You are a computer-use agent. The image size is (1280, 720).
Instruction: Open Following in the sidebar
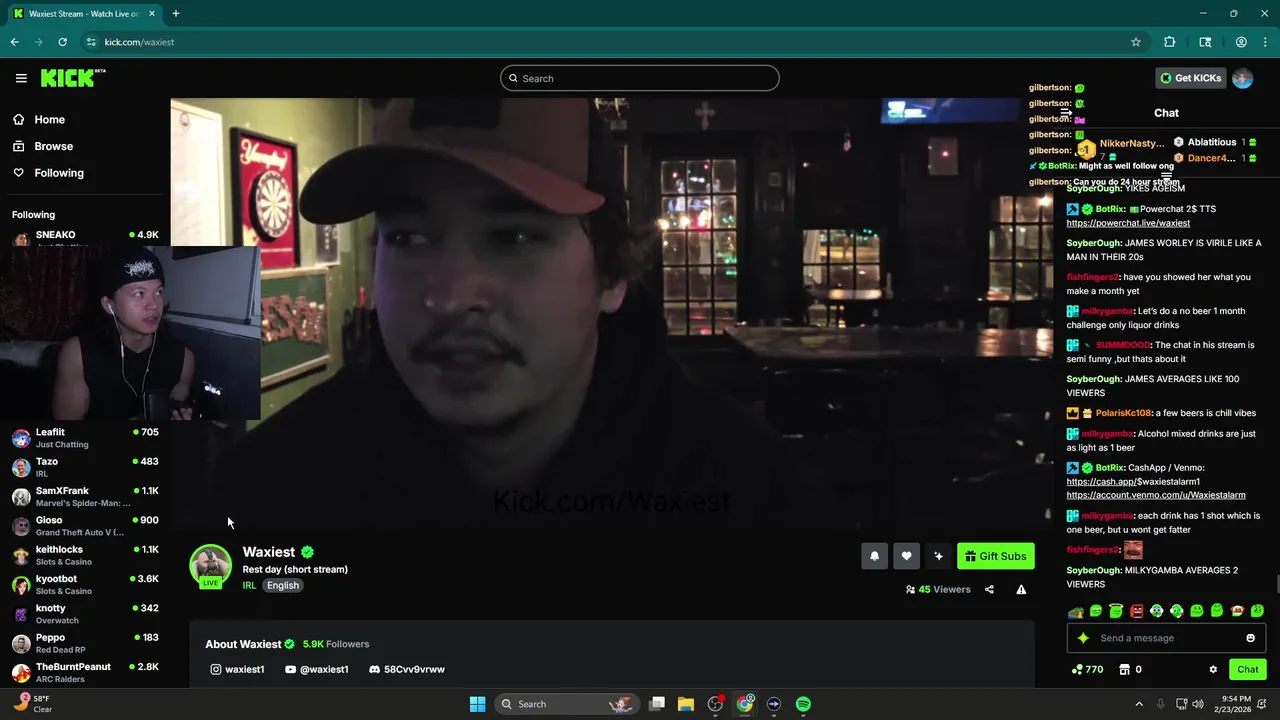point(48,173)
